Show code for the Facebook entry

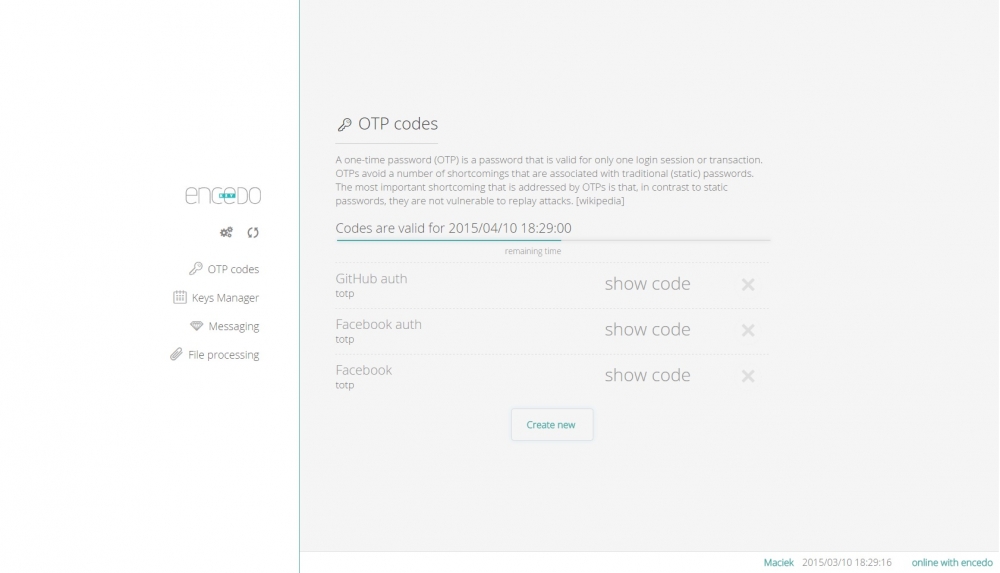(x=647, y=375)
